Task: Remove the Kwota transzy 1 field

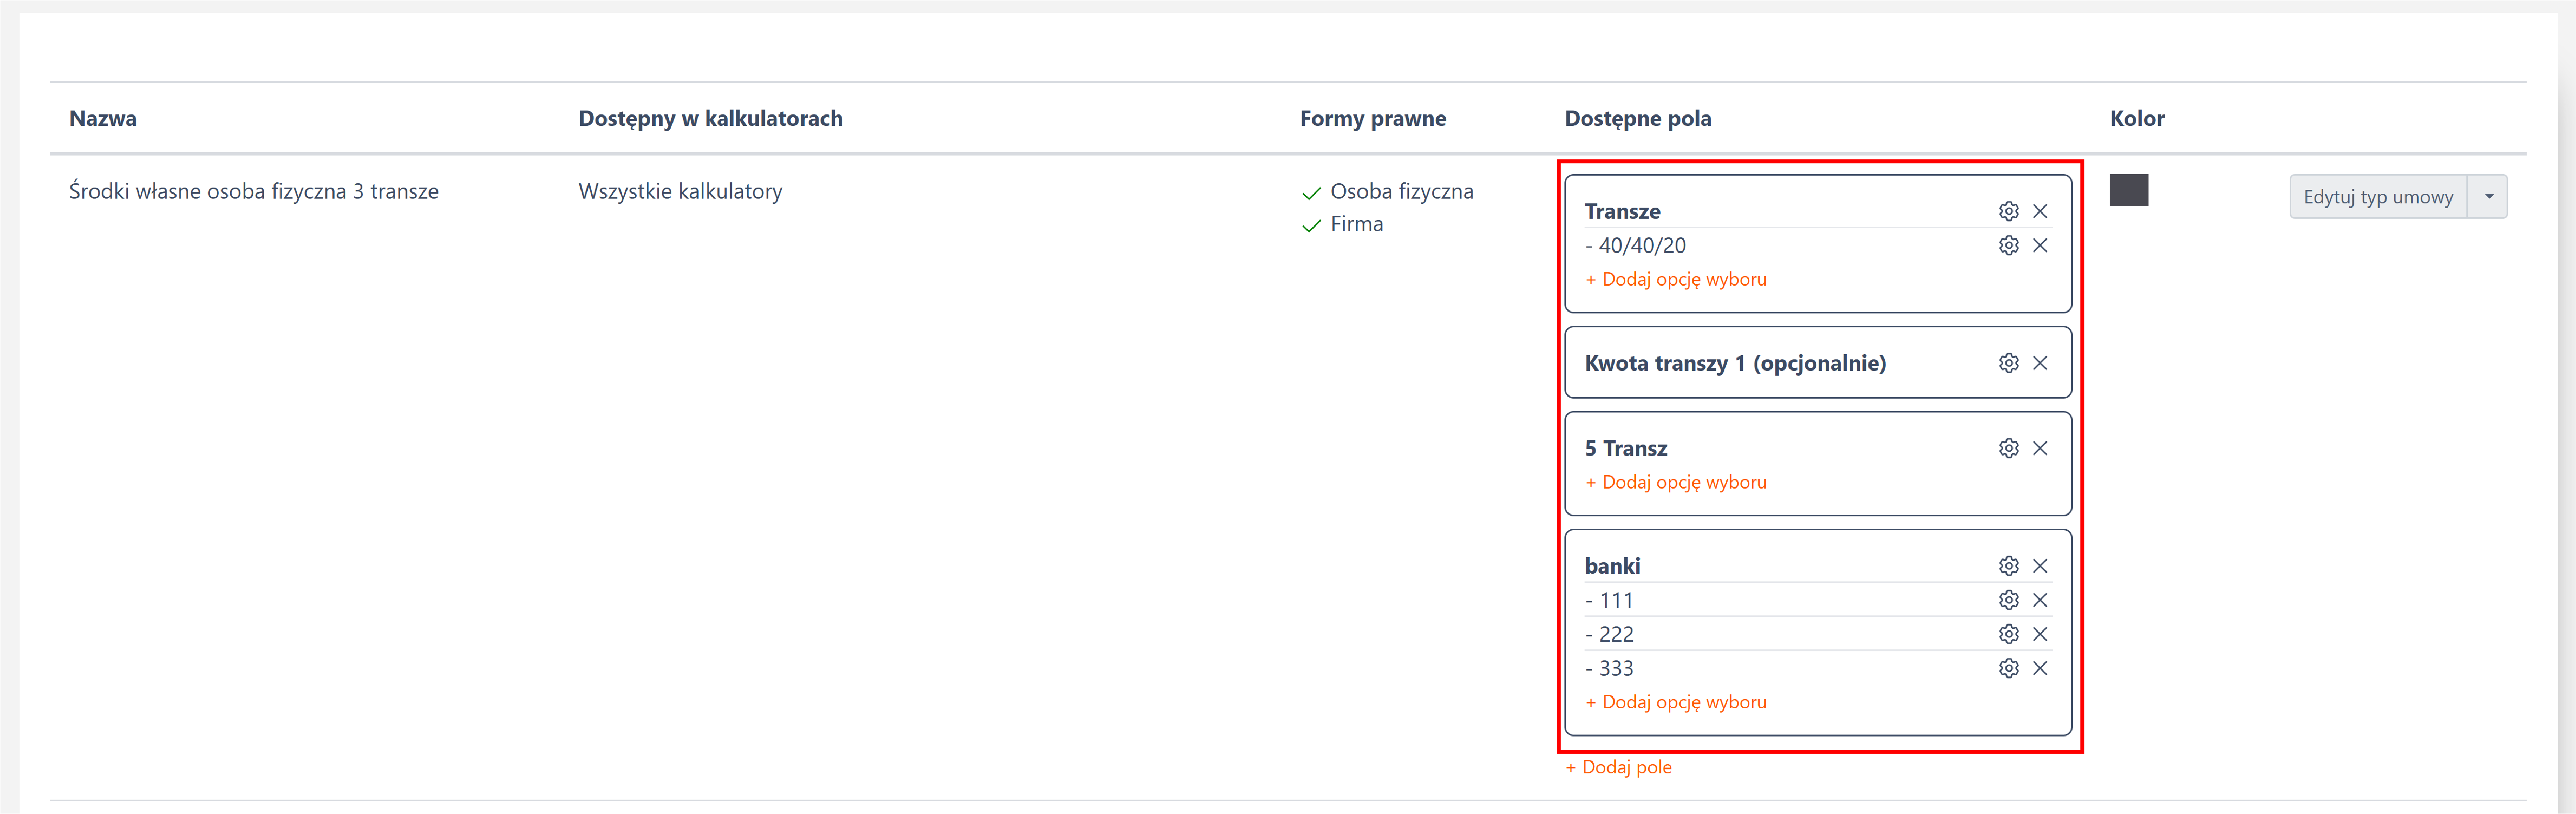Action: 2040,363
